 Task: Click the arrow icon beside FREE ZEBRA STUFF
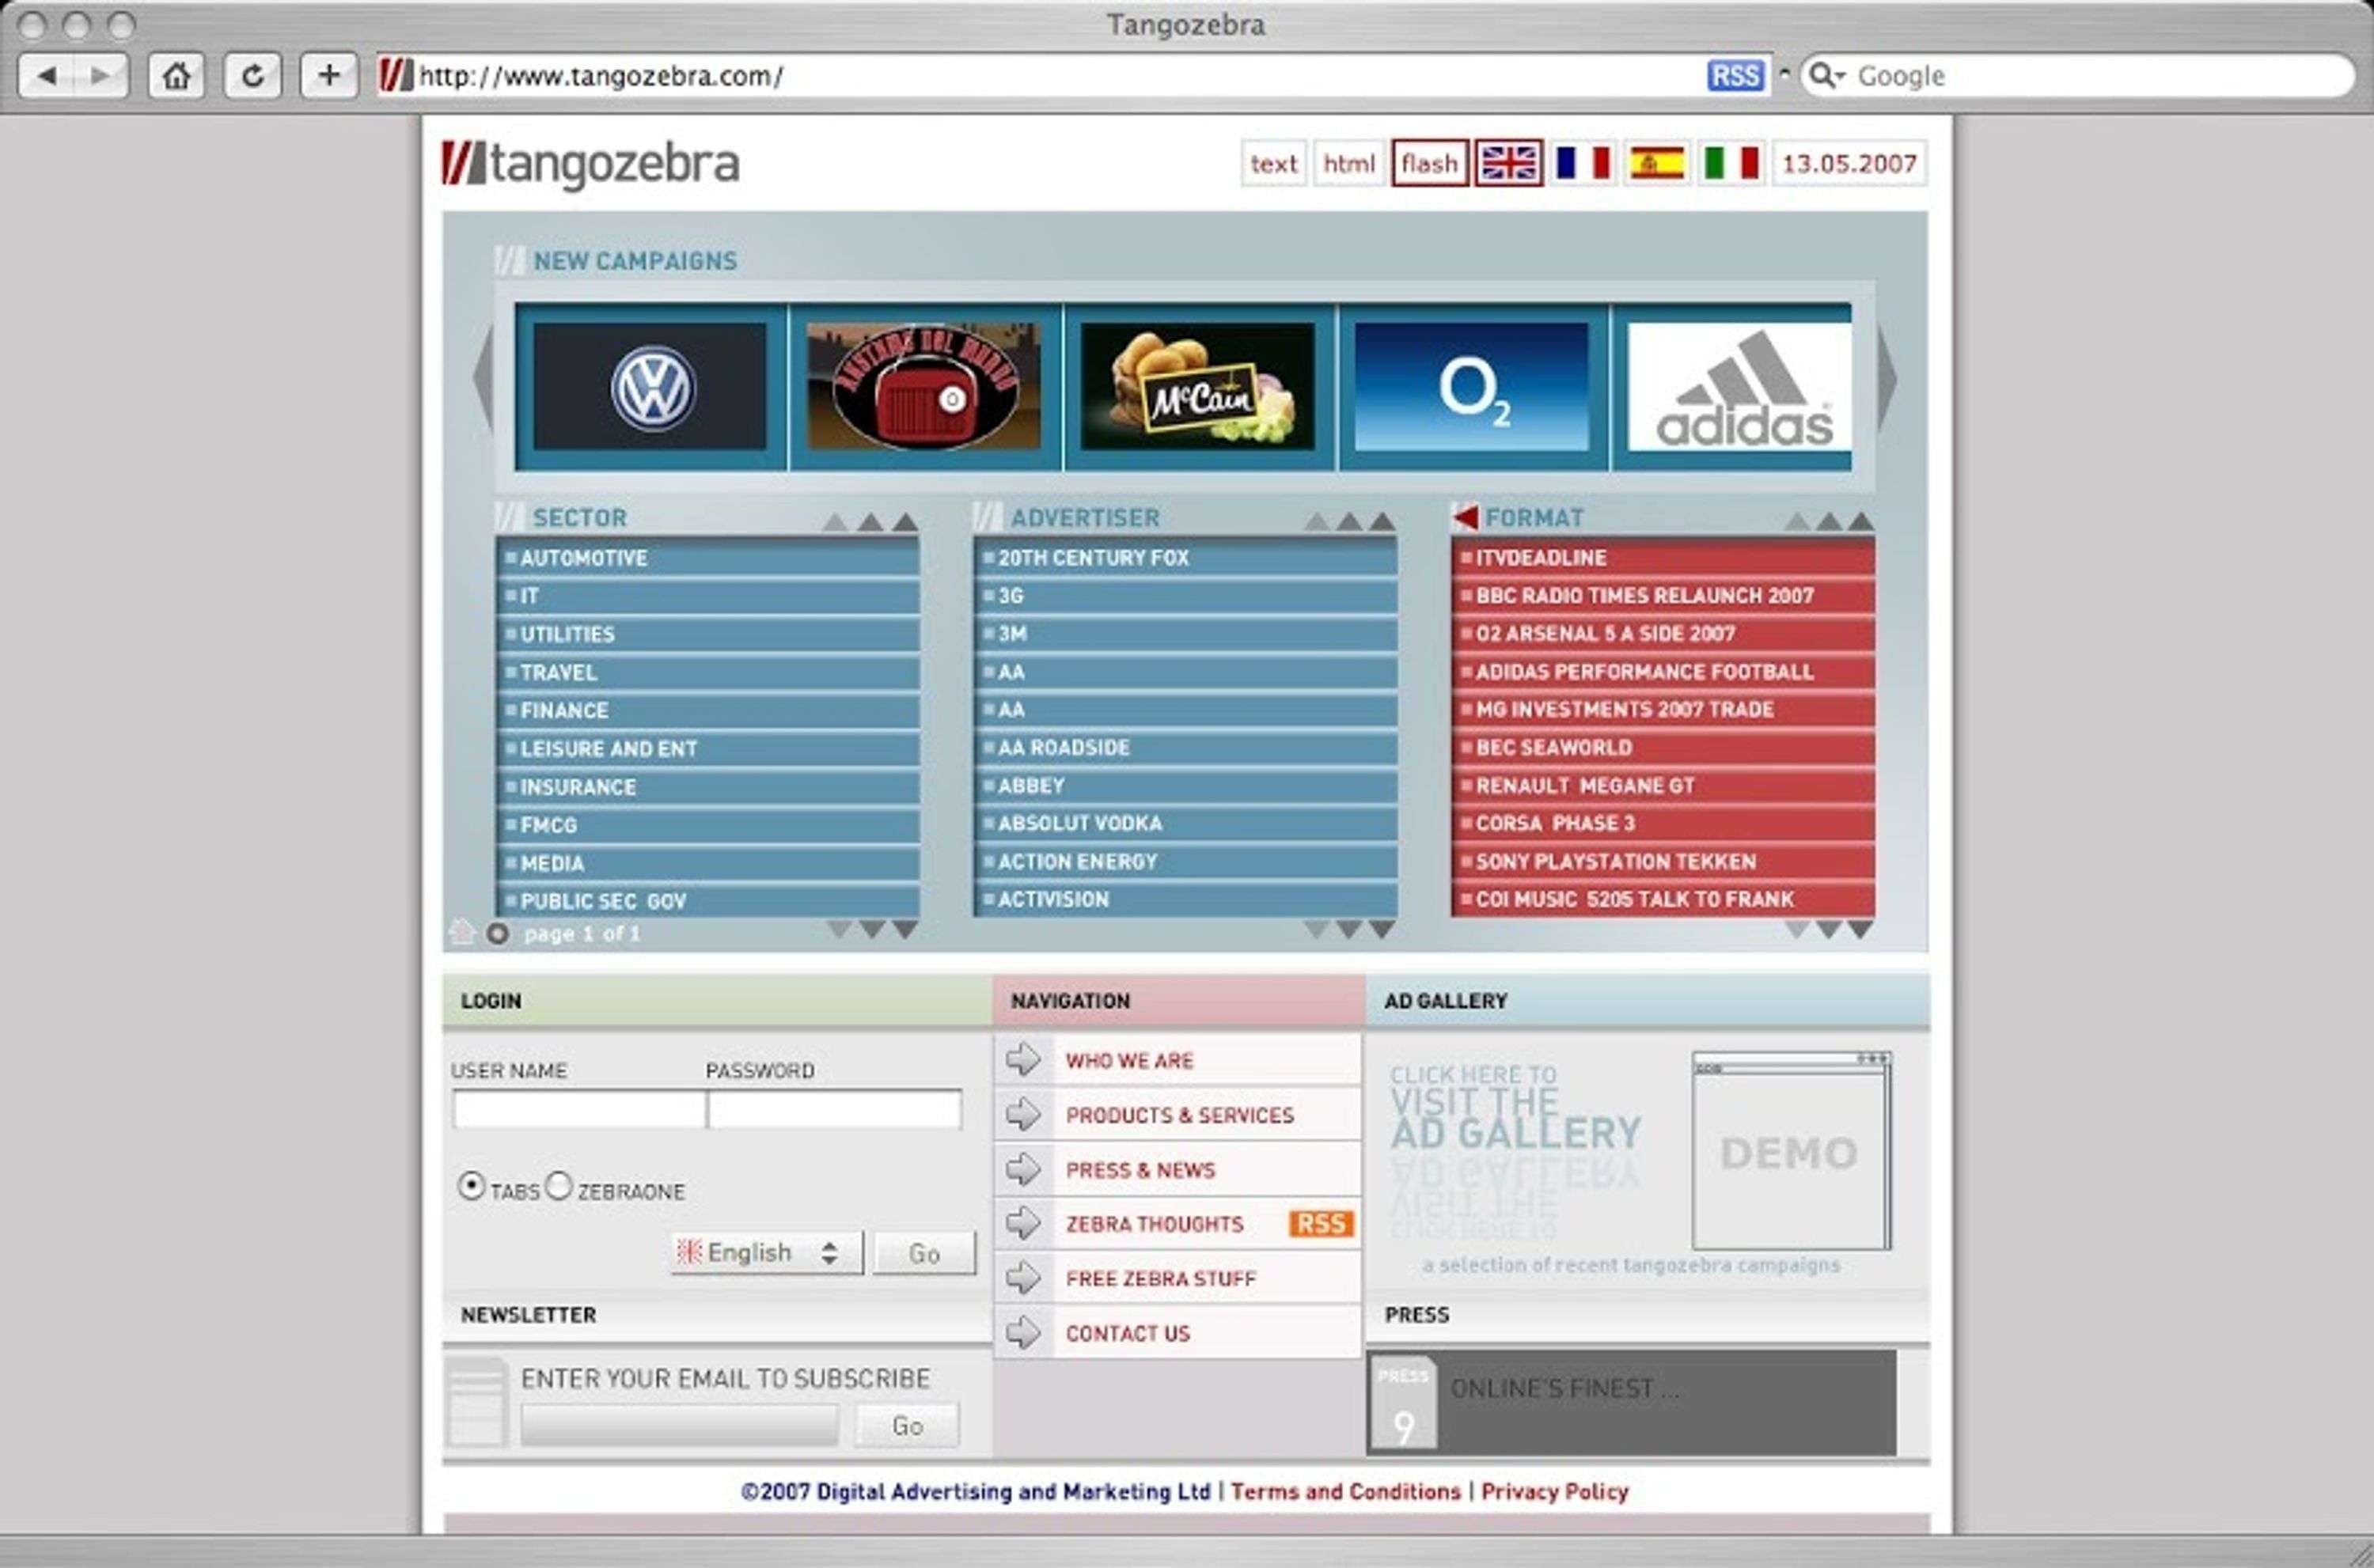click(1023, 1277)
